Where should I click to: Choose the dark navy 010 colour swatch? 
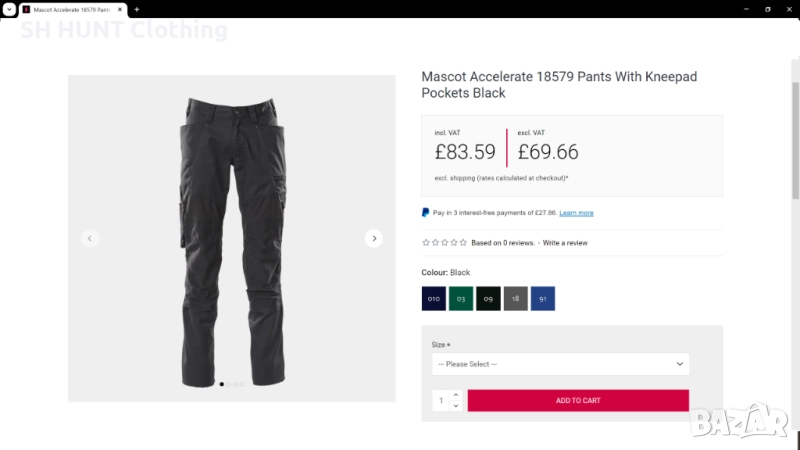point(434,298)
